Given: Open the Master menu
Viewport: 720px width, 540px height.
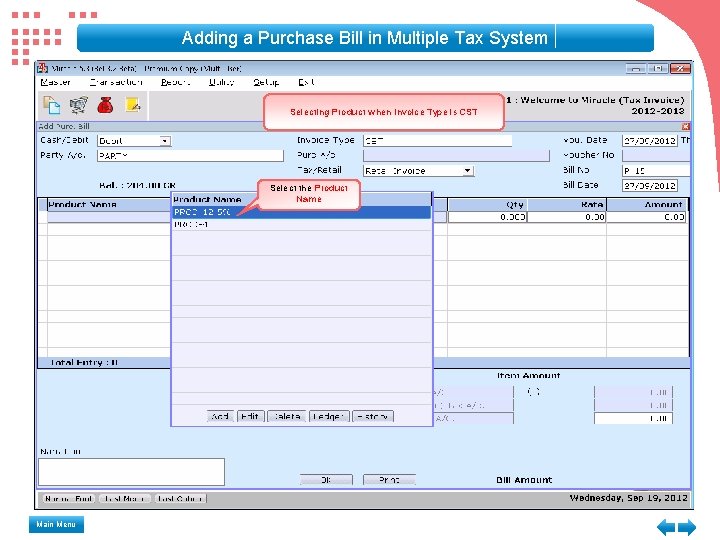Looking at the screenshot, I should coord(55,82).
